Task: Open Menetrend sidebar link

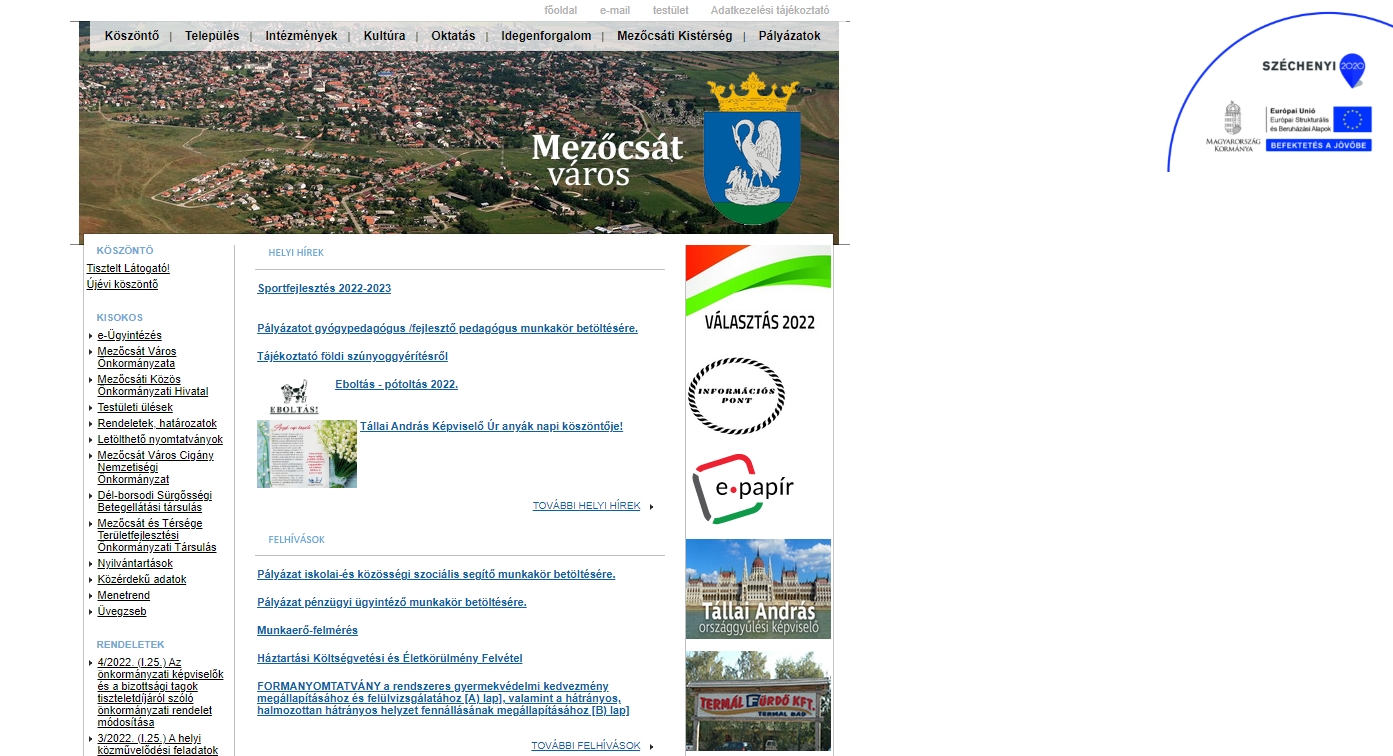Action: 124,596
